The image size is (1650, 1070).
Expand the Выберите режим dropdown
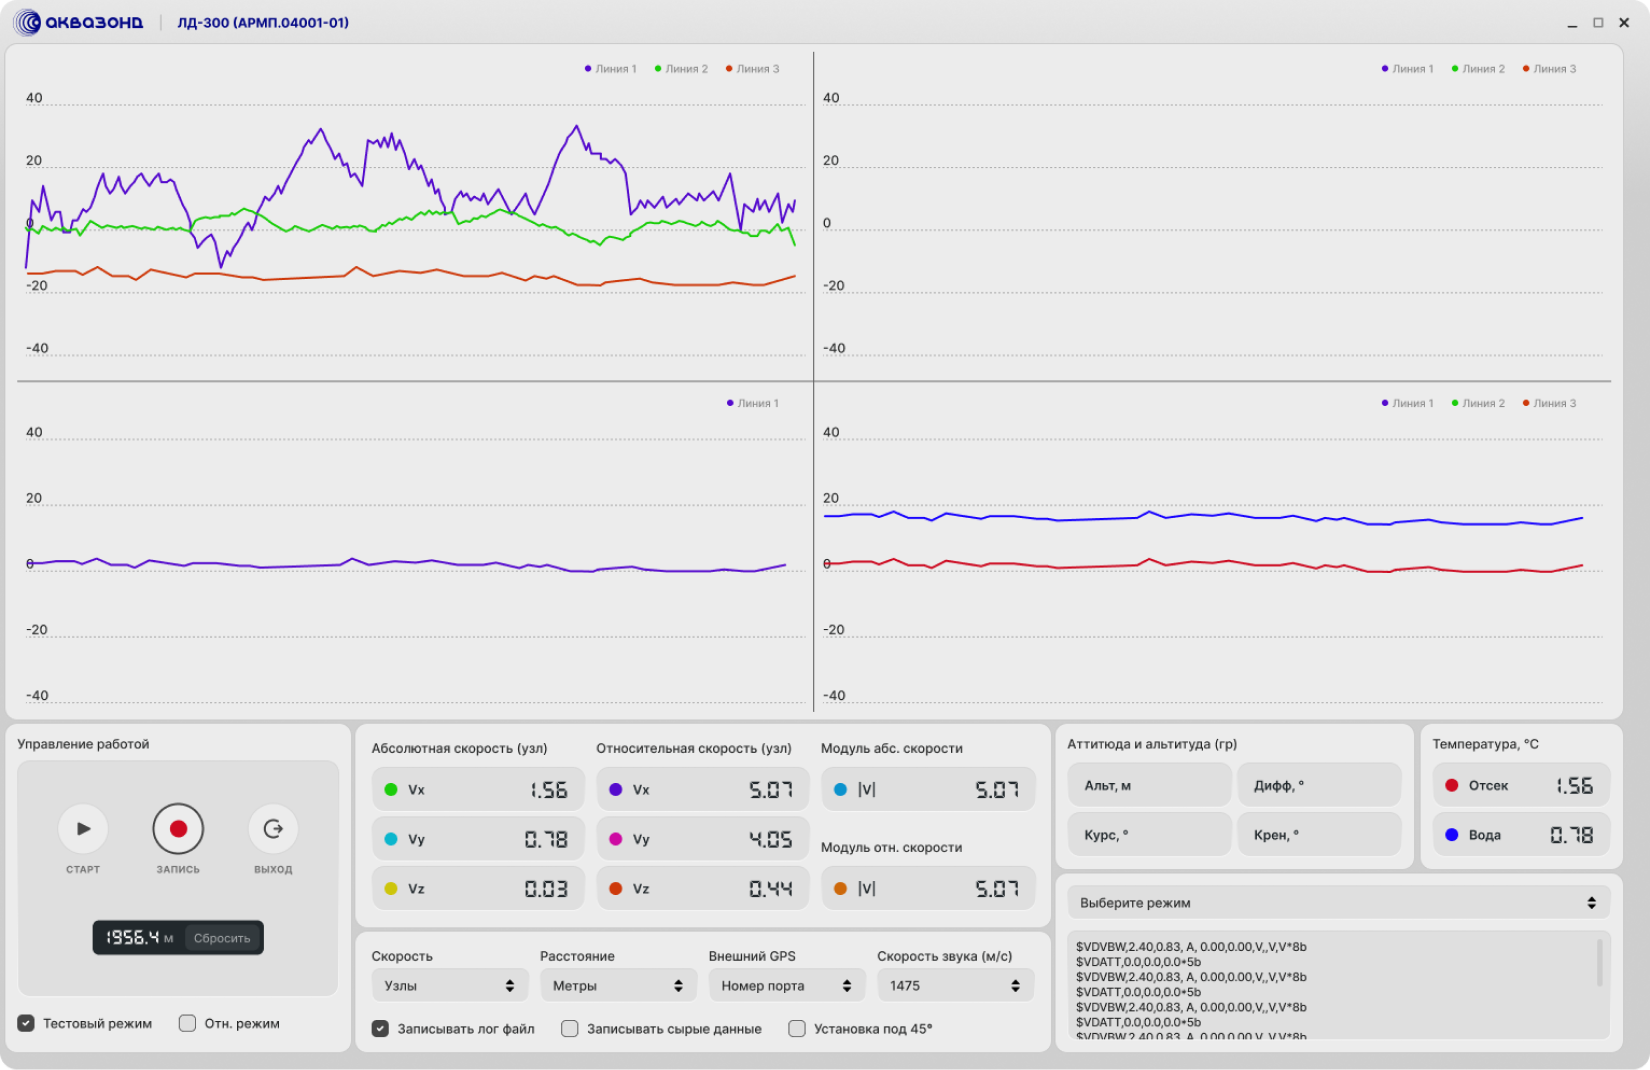(1339, 902)
